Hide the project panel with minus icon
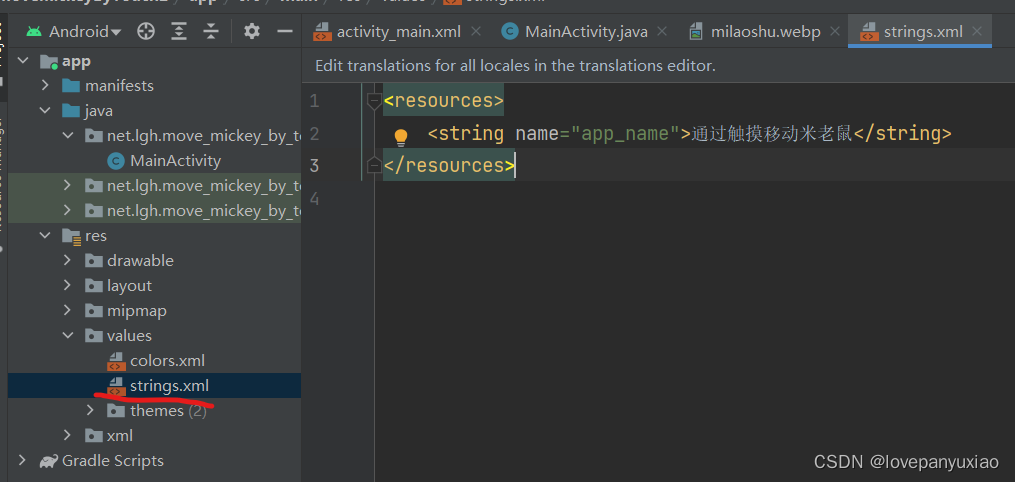The width and height of the screenshot is (1015, 482). point(285,31)
